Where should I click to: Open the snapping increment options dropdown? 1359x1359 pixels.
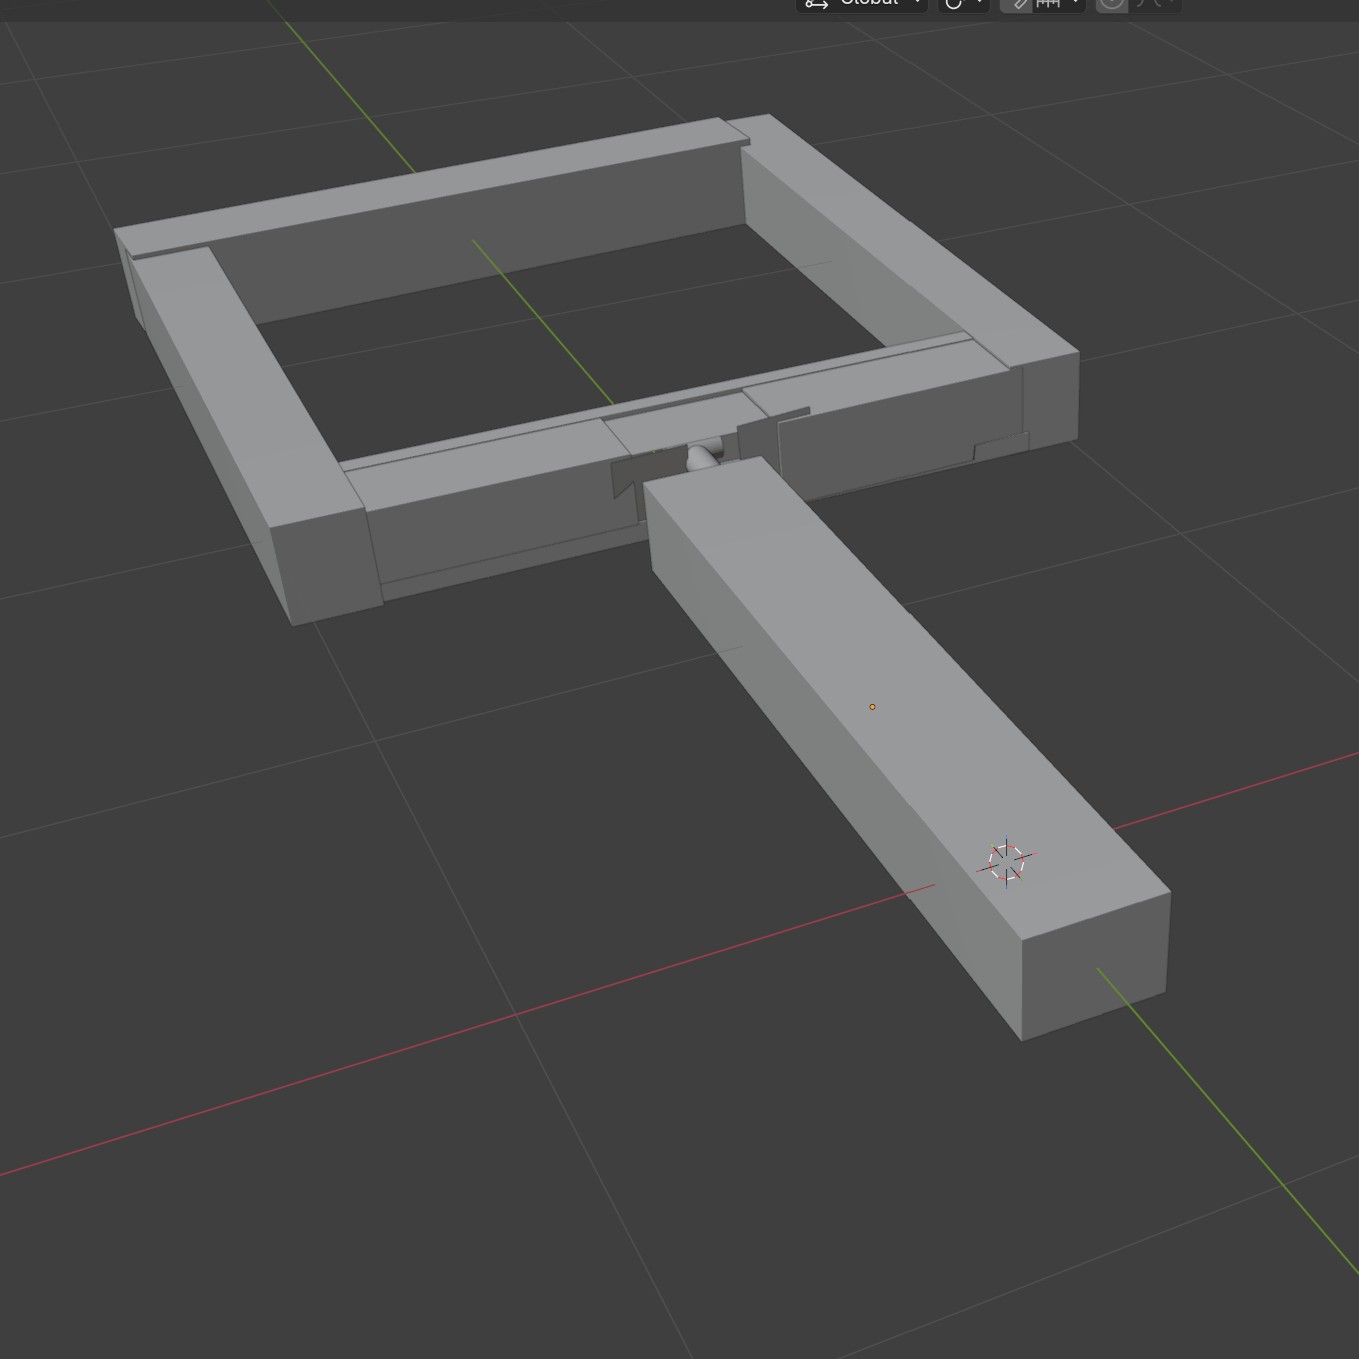tap(1059, 5)
